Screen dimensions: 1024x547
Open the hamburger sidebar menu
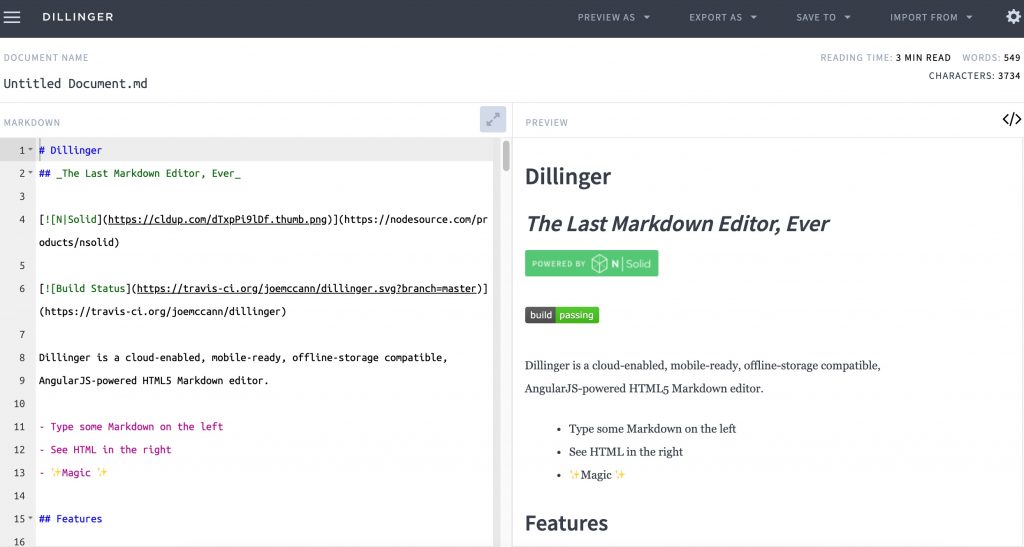(12, 17)
